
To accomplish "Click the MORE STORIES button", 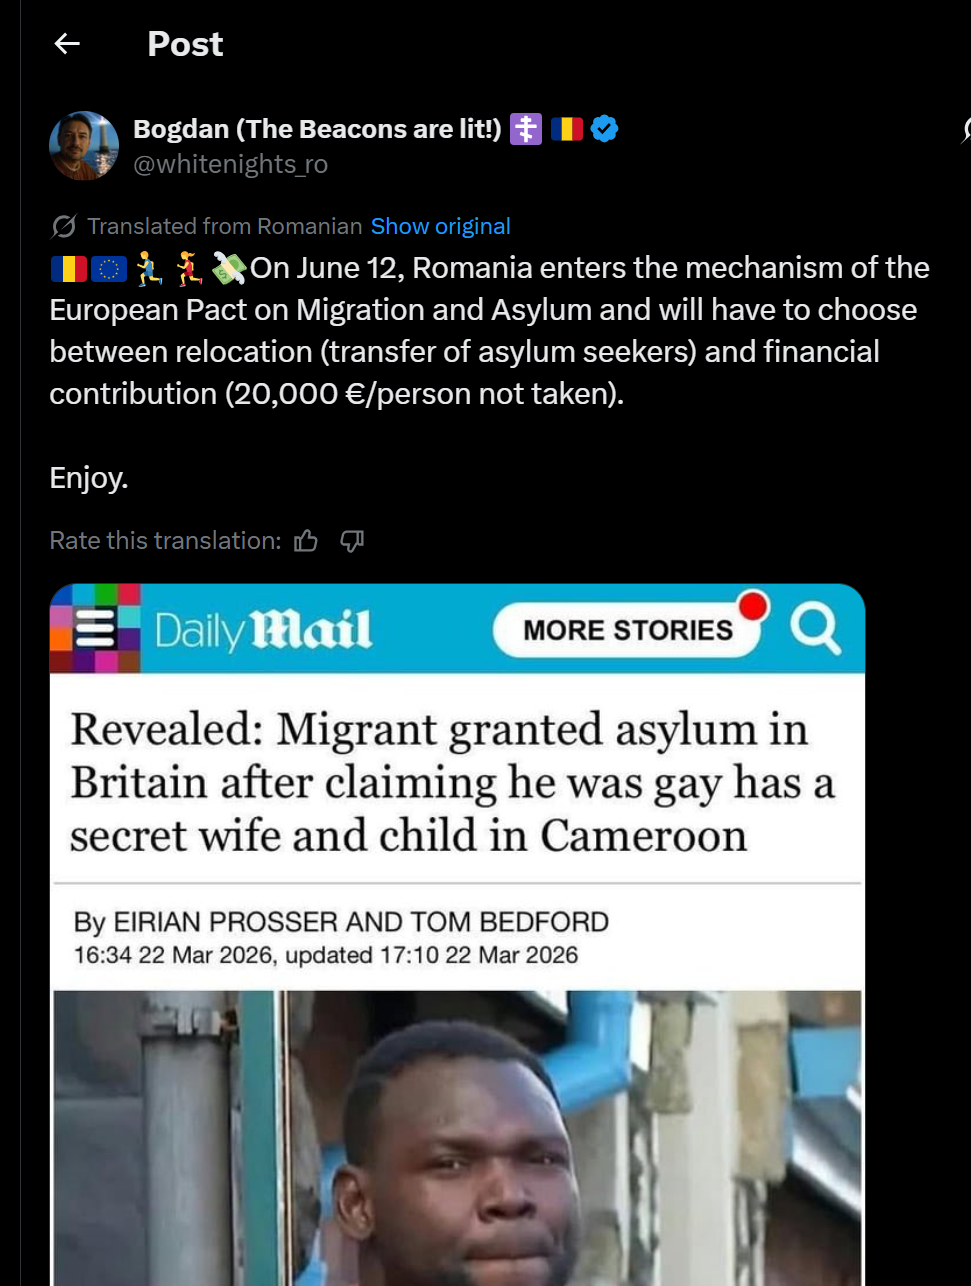I will coord(628,630).
